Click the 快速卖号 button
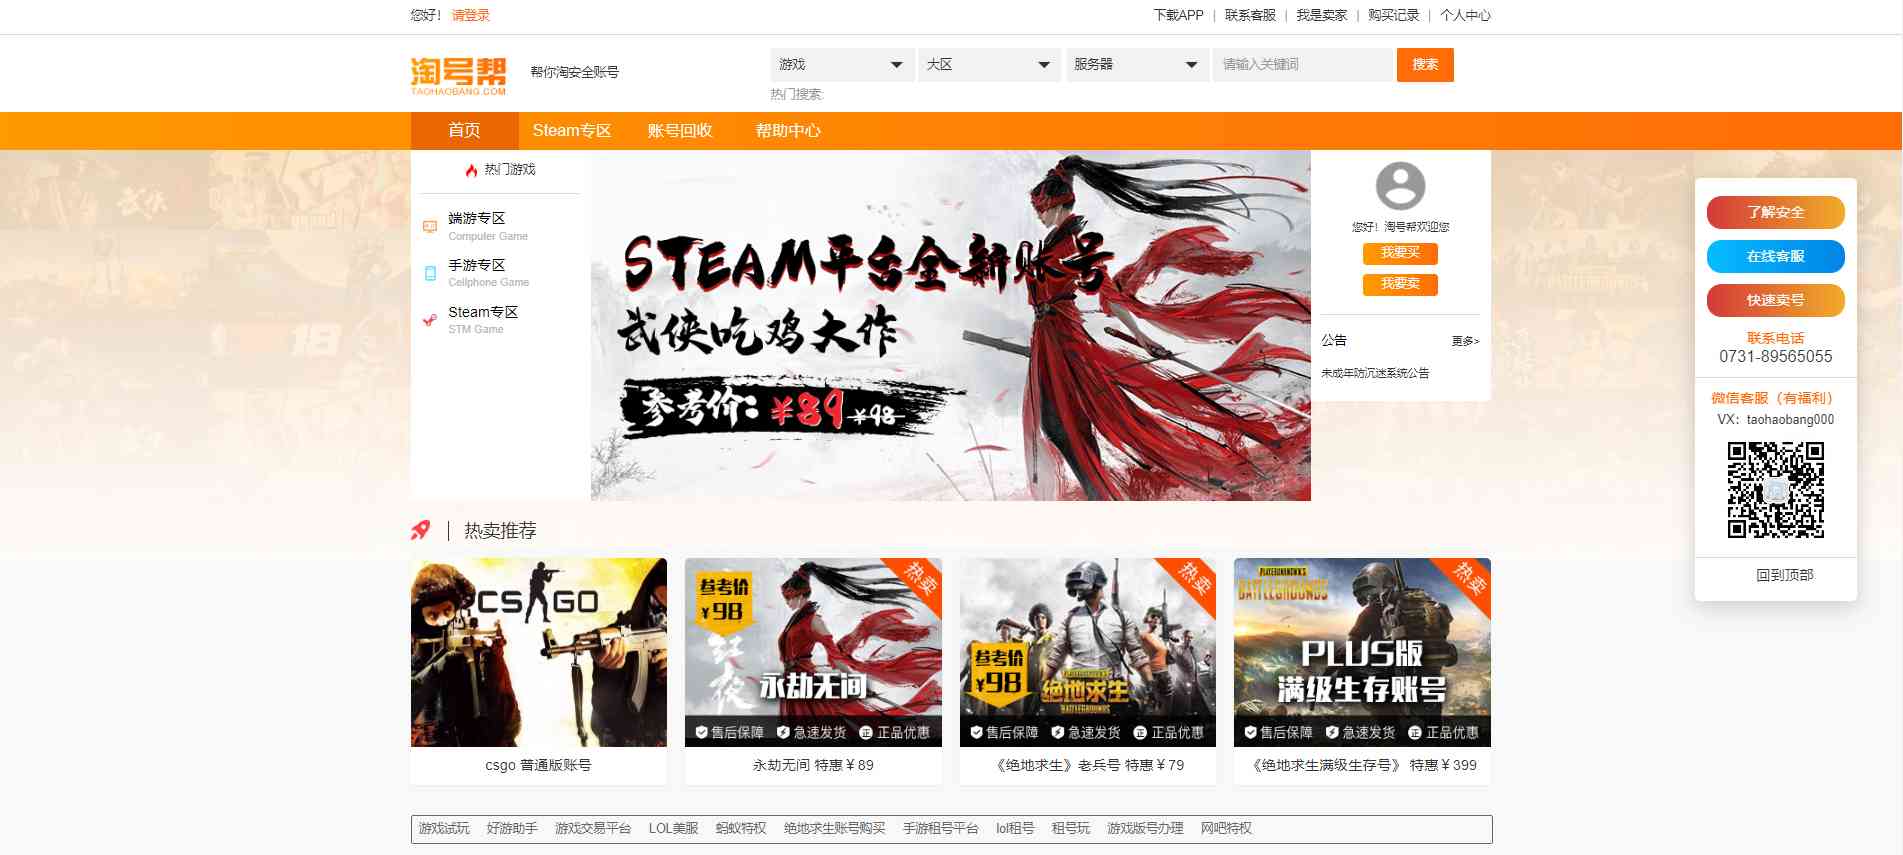The width and height of the screenshot is (1903, 855). coord(1776,300)
